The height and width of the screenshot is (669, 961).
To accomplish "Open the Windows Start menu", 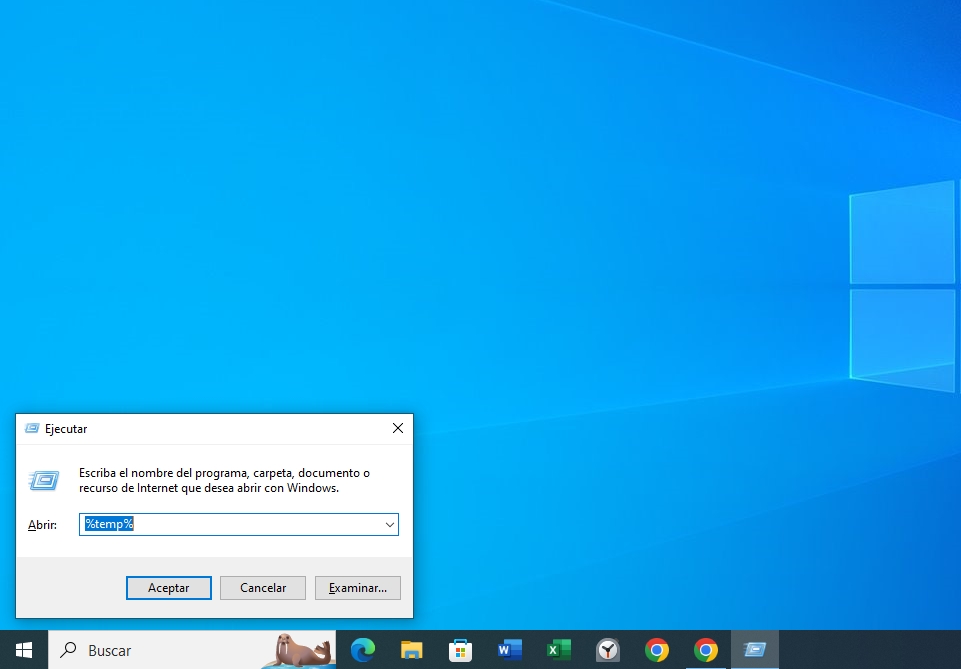I will pyautogui.click(x=24, y=650).
